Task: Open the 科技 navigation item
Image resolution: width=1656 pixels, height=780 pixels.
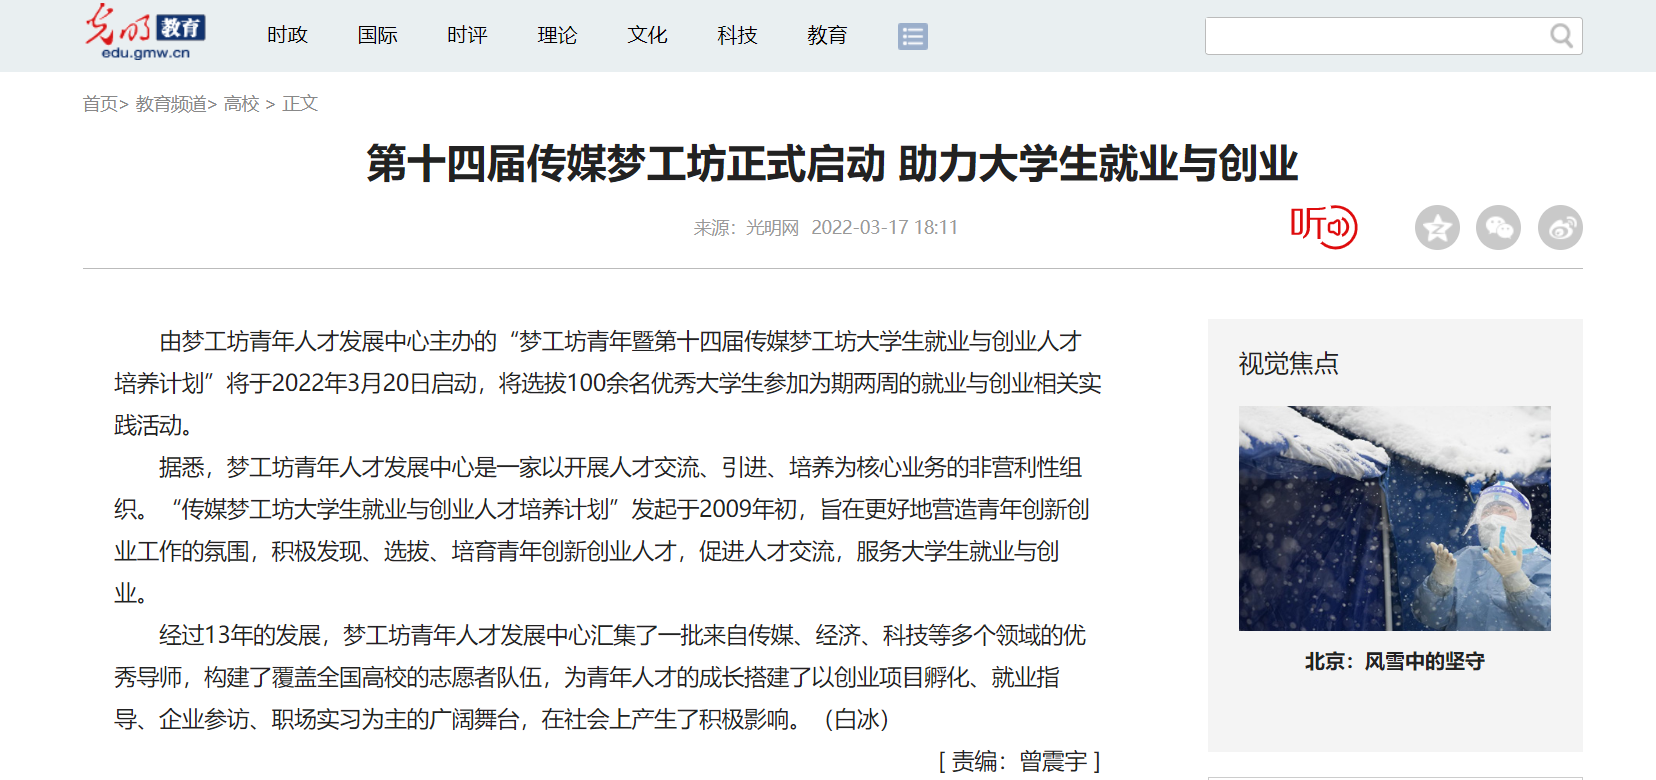Action: 737,35
